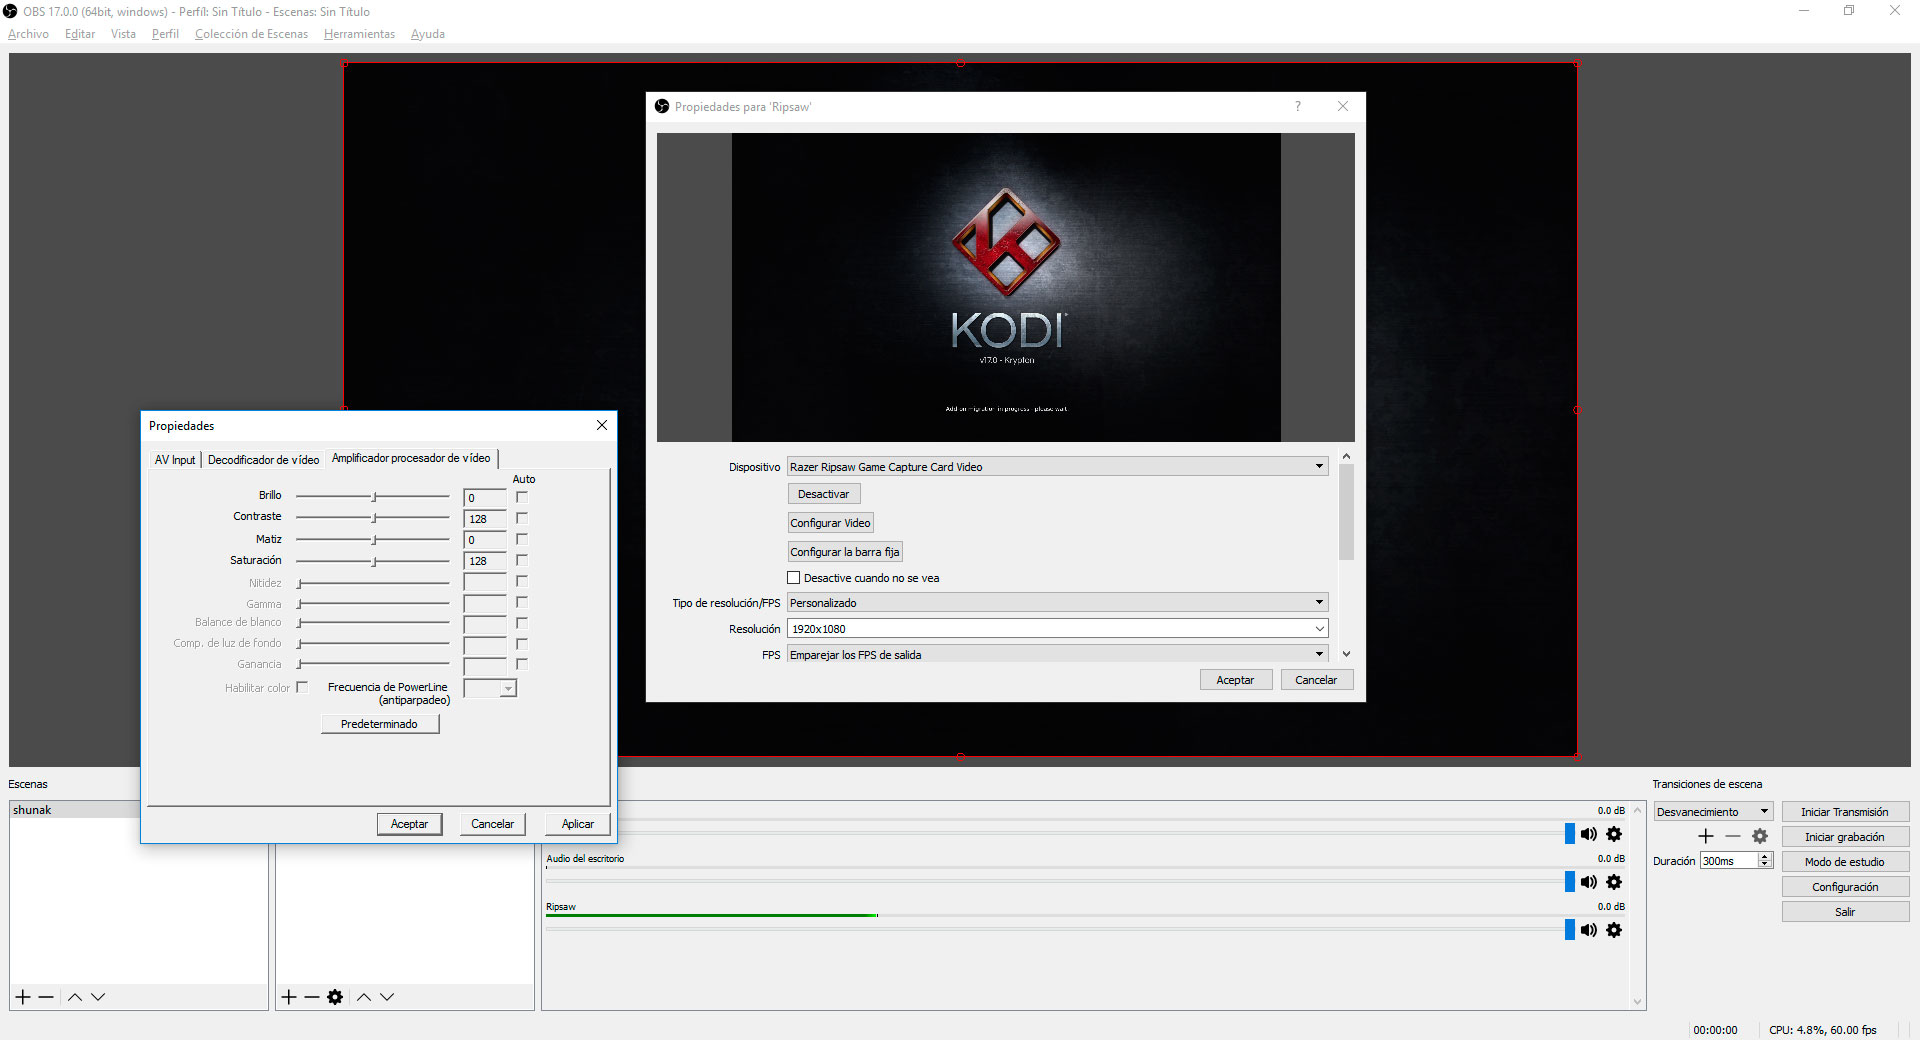1920x1040 pixels.
Task: Toggle Auto checkbox for Nitidez
Action: click(x=522, y=581)
